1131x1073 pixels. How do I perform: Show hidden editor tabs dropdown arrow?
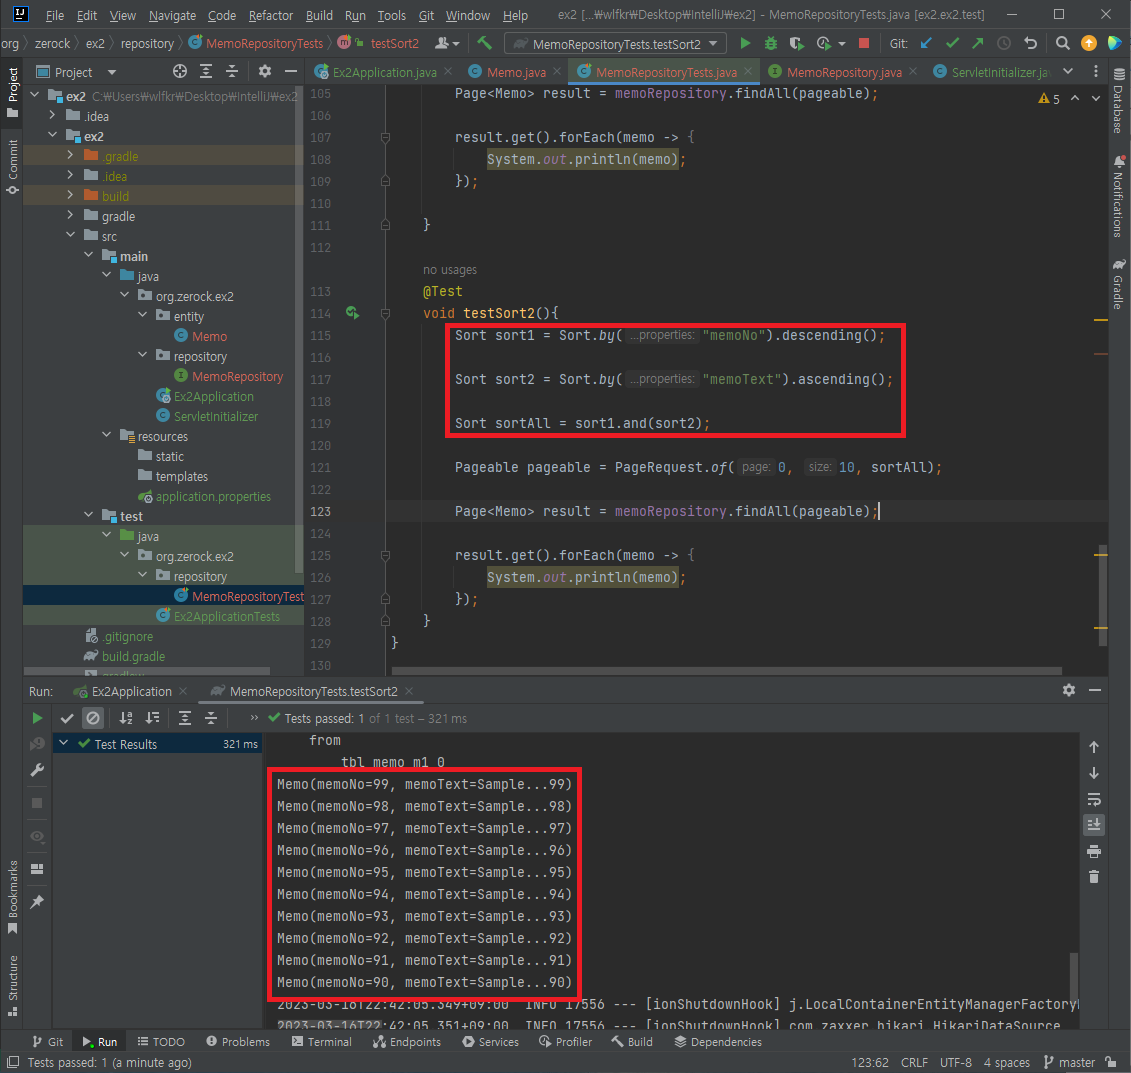click(1068, 71)
